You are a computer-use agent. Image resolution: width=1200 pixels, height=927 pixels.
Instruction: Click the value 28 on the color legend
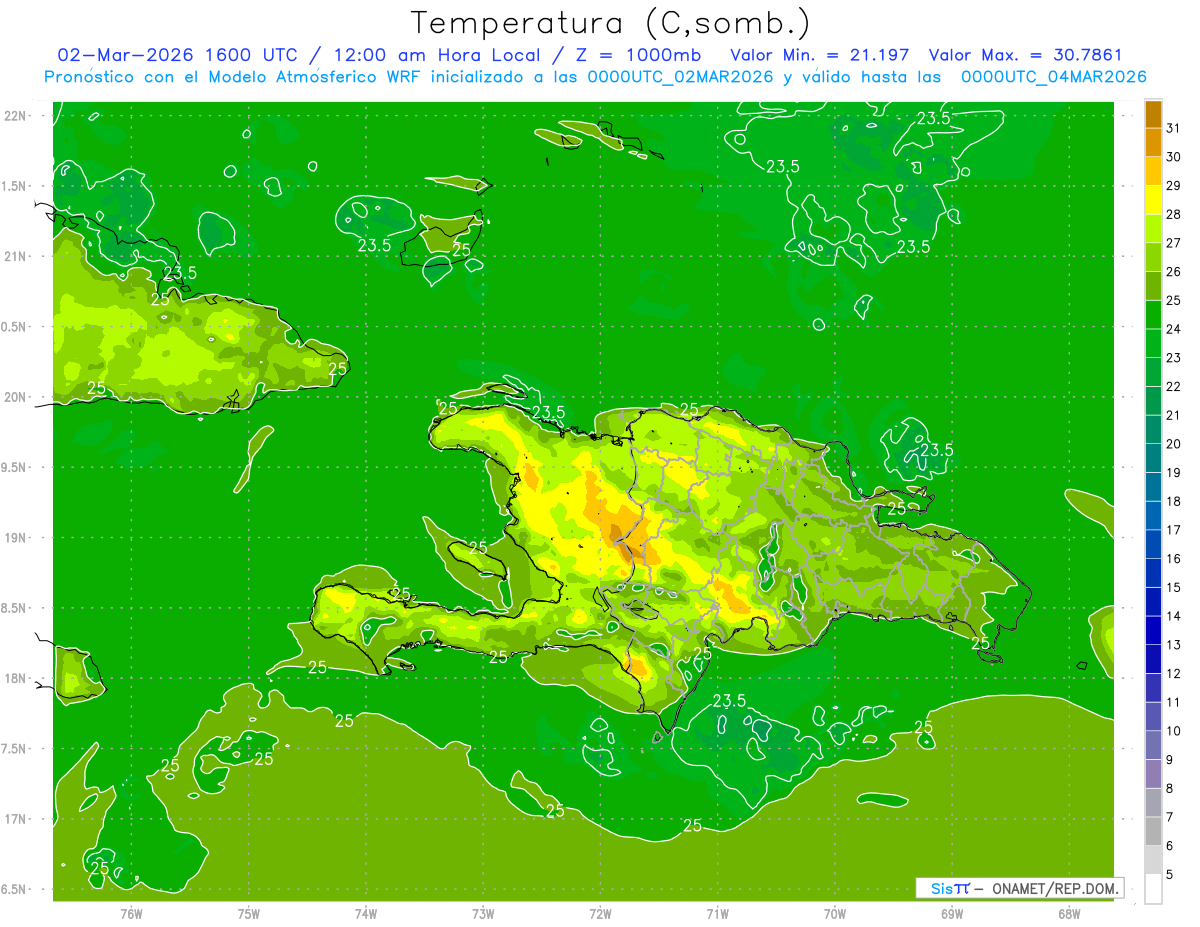click(1174, 214)
